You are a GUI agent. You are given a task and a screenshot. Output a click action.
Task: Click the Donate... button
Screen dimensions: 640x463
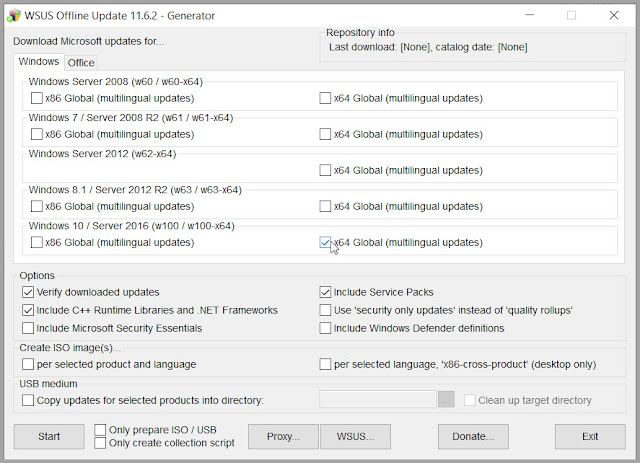[473, 436]
